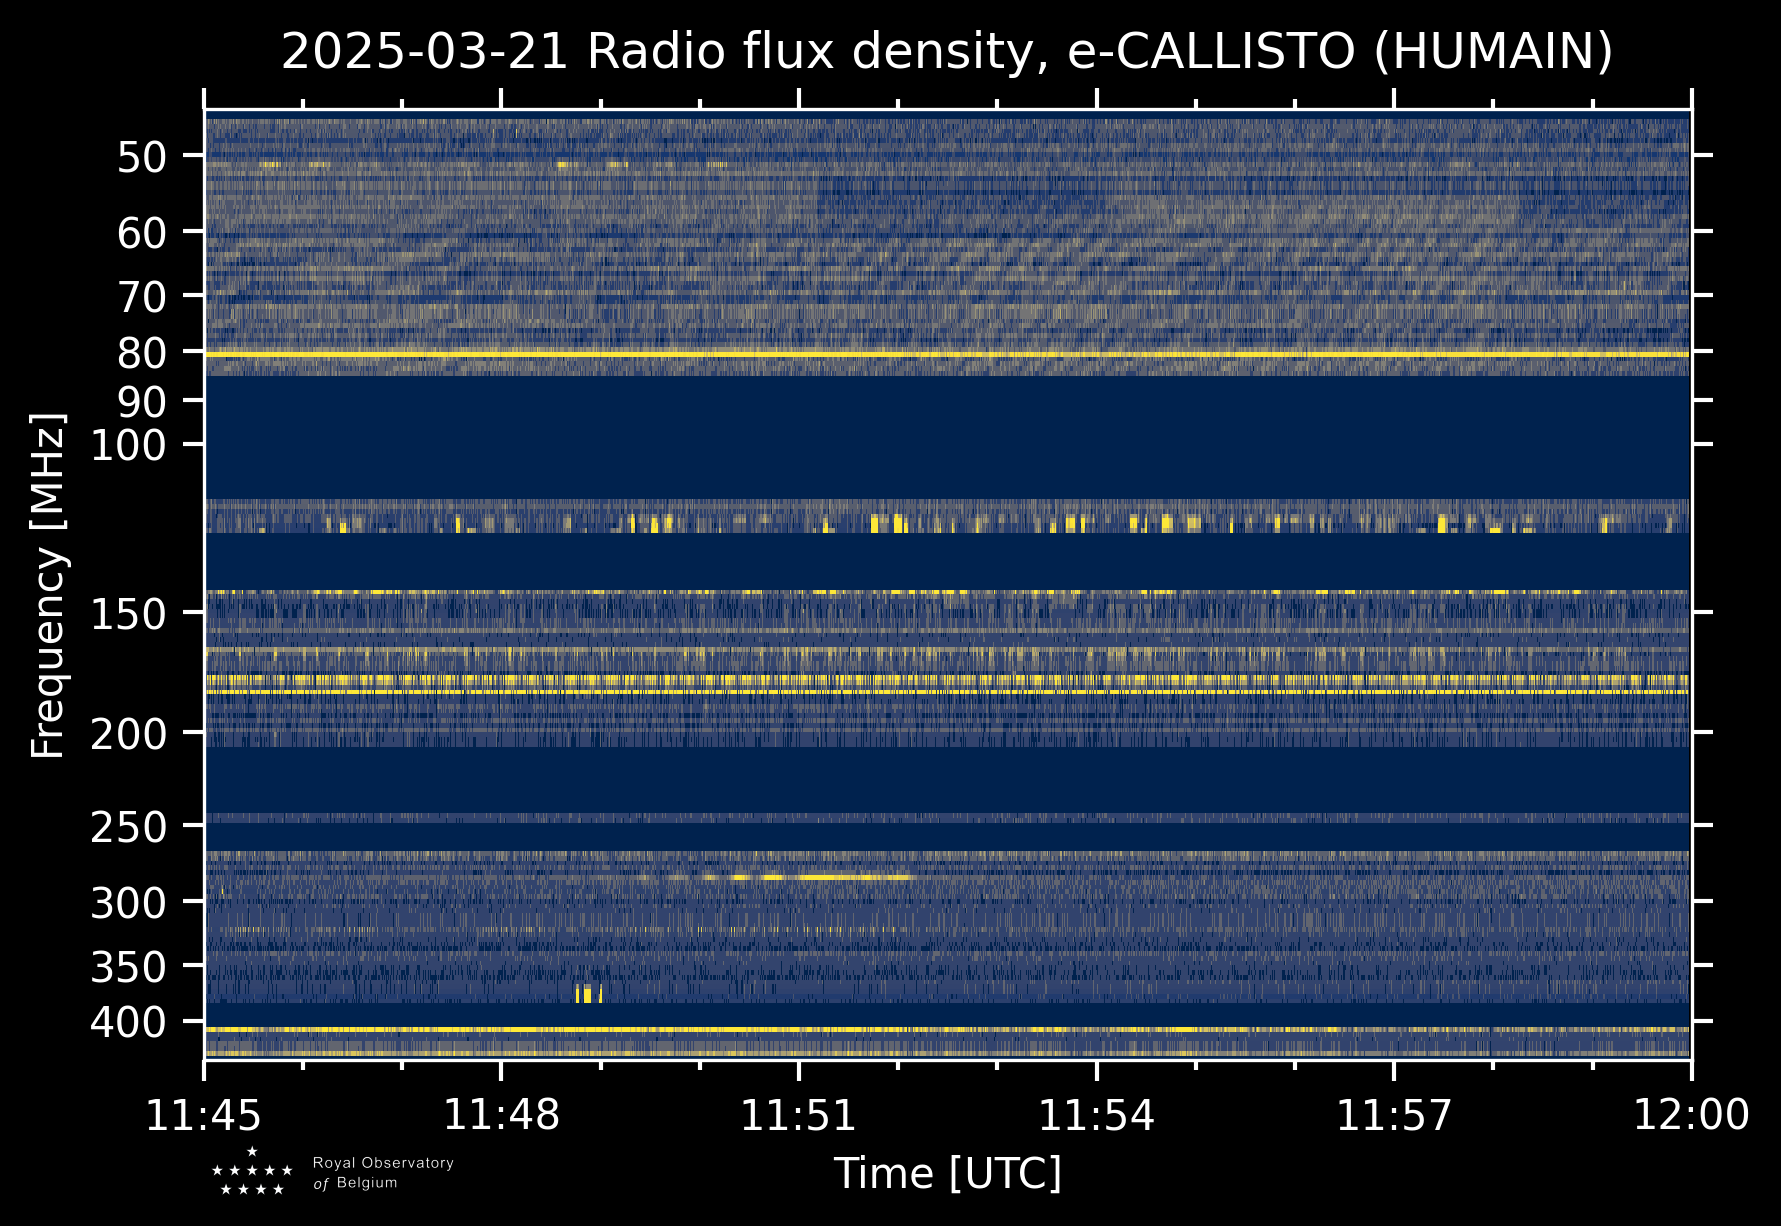Select the 11:48 time tick label
This screenshot has width=1781, height=1226.
[501, 1115]
